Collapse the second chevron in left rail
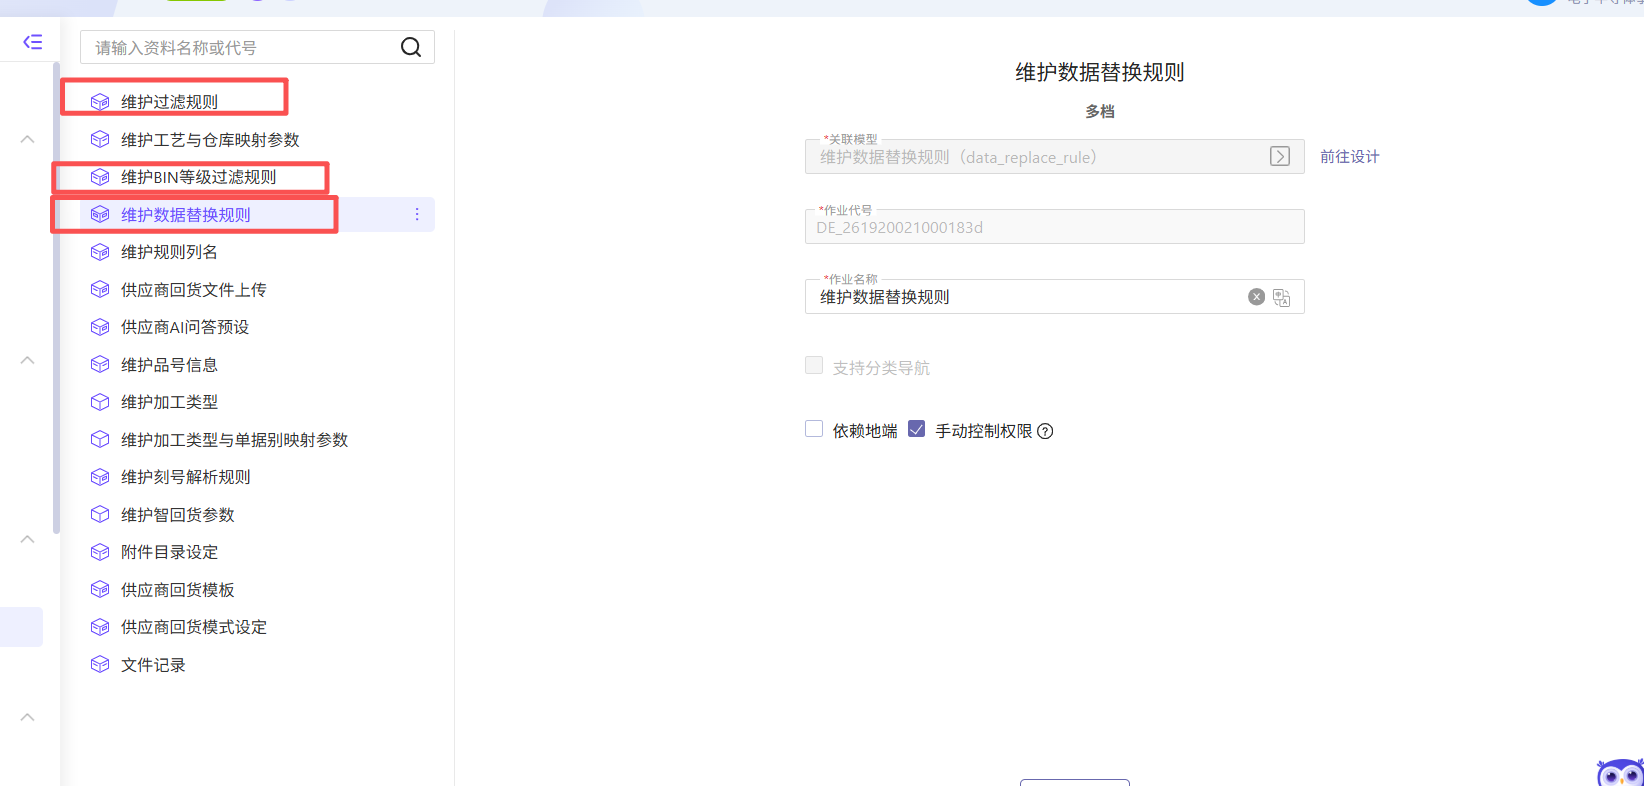 (x=28, y=360)
